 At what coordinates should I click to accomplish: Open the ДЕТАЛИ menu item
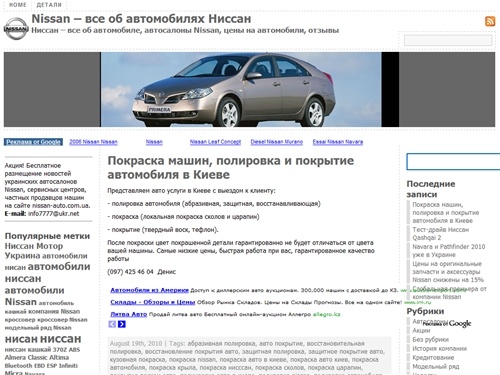pyautogui.click(x=49, y=5)
